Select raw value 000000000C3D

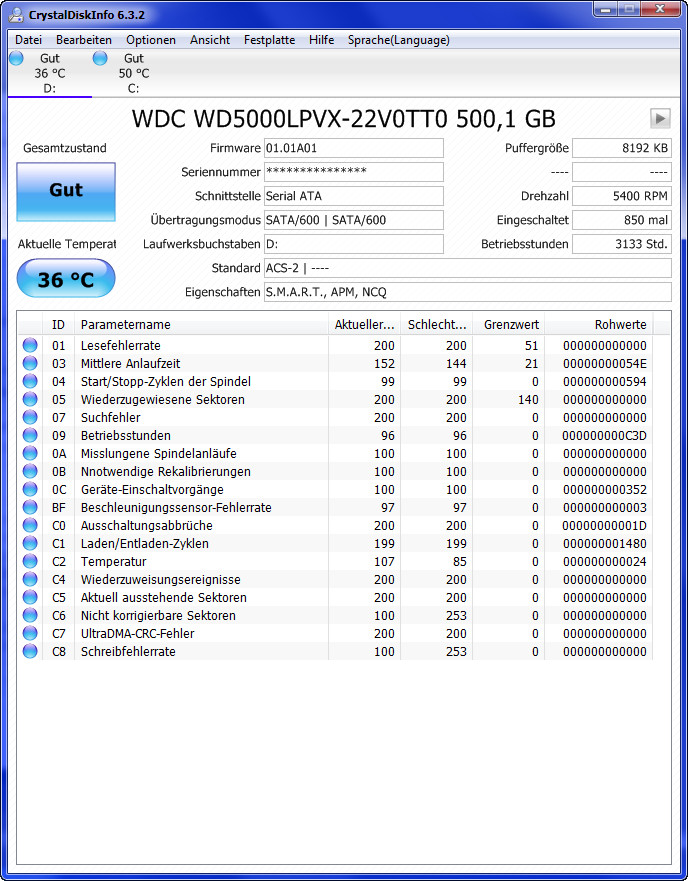tap(604, 435)
